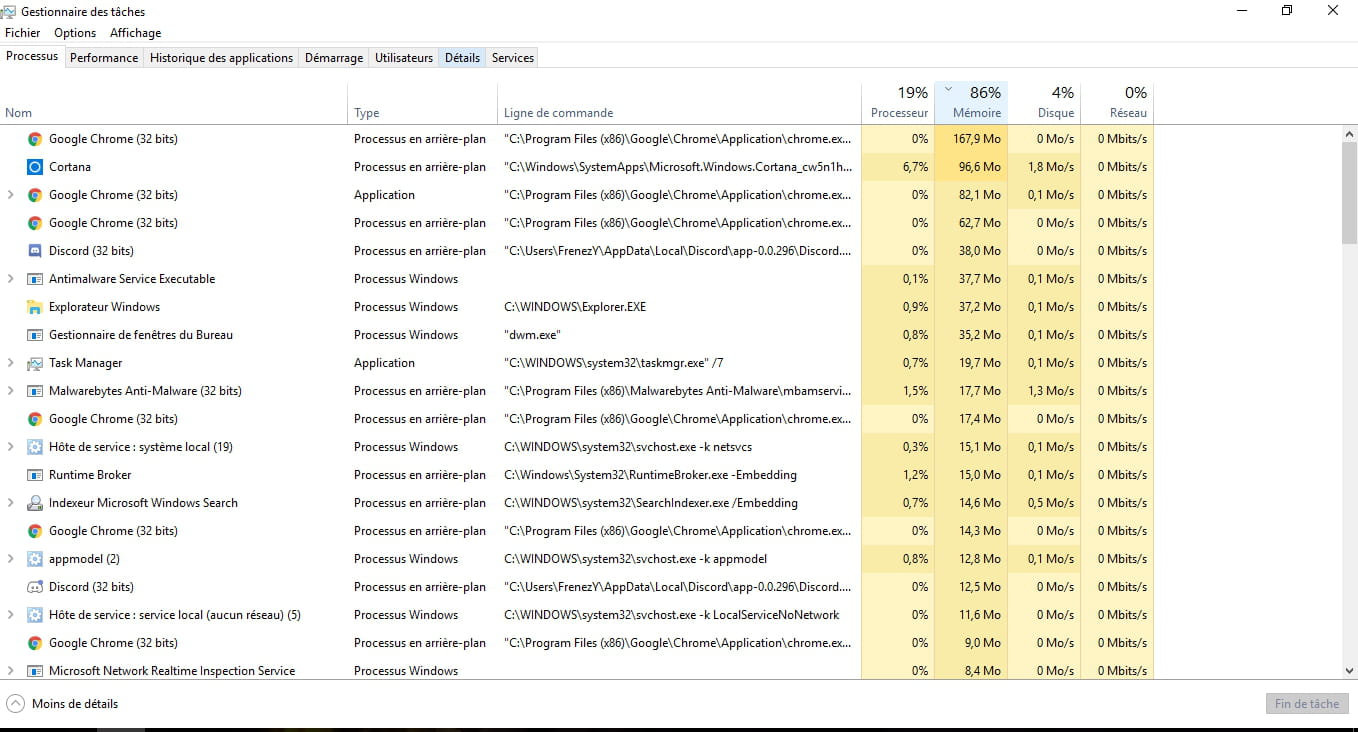
Task: Click the Discord icon in the 38,0 Mo row
Action: pos(35,251)
